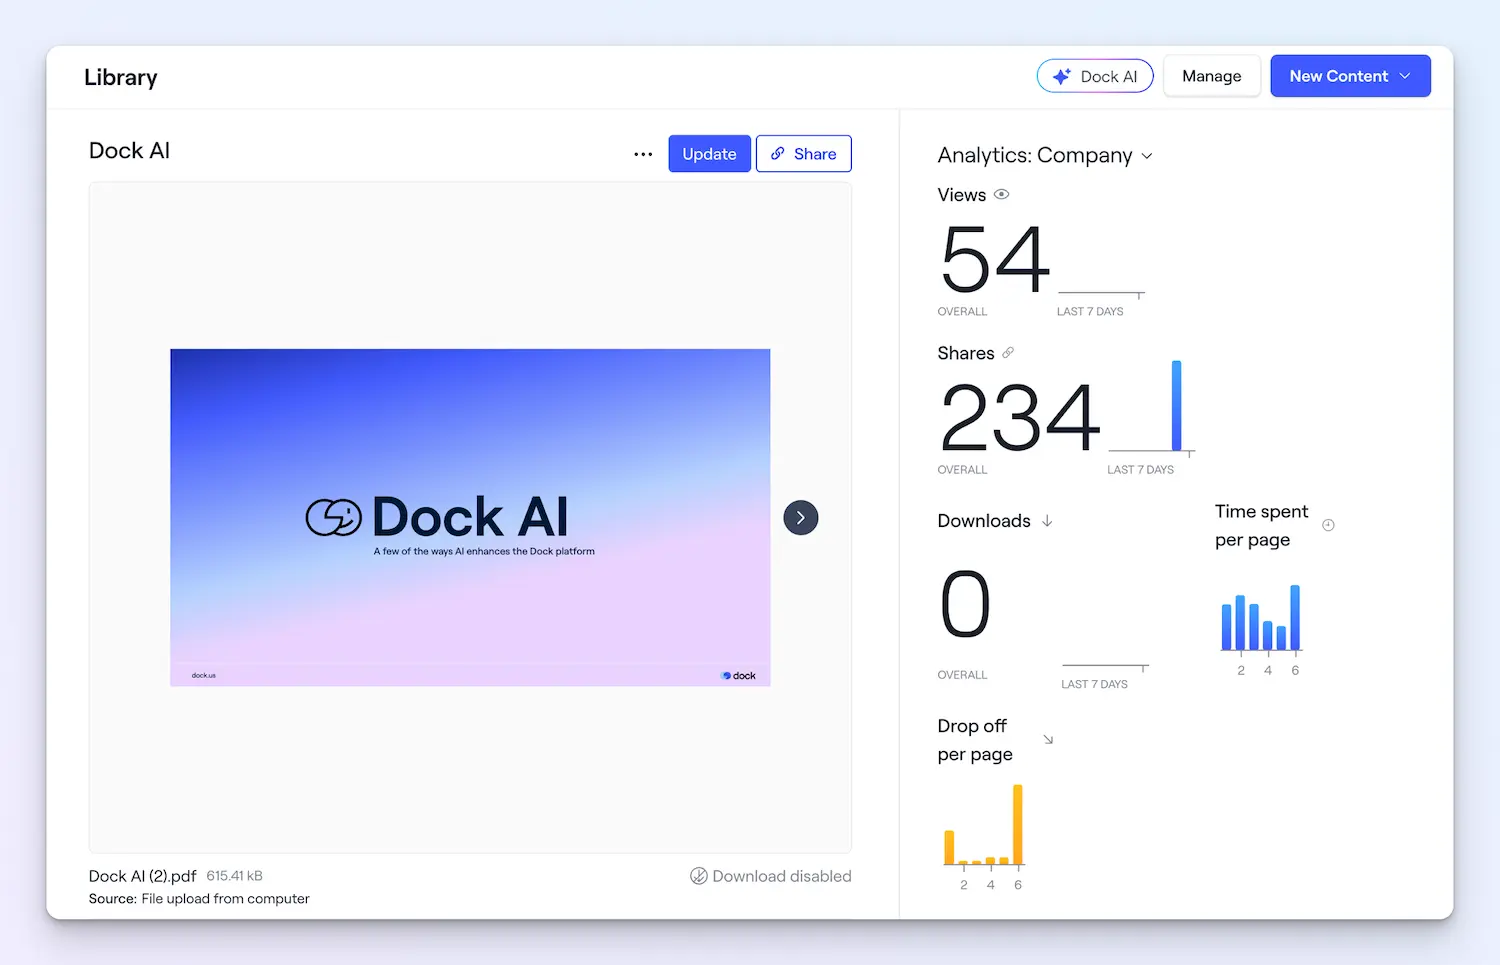Click the Library heading
Image resolution: width=1500 pixels, height=965 pixels.
click(x=120, y=77)
